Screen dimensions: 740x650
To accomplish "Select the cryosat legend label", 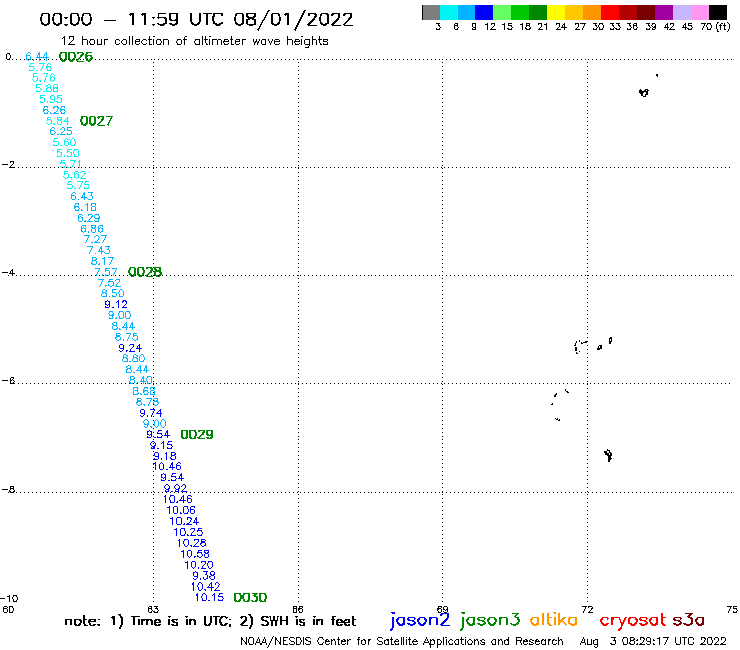I will tap(633, 620).
